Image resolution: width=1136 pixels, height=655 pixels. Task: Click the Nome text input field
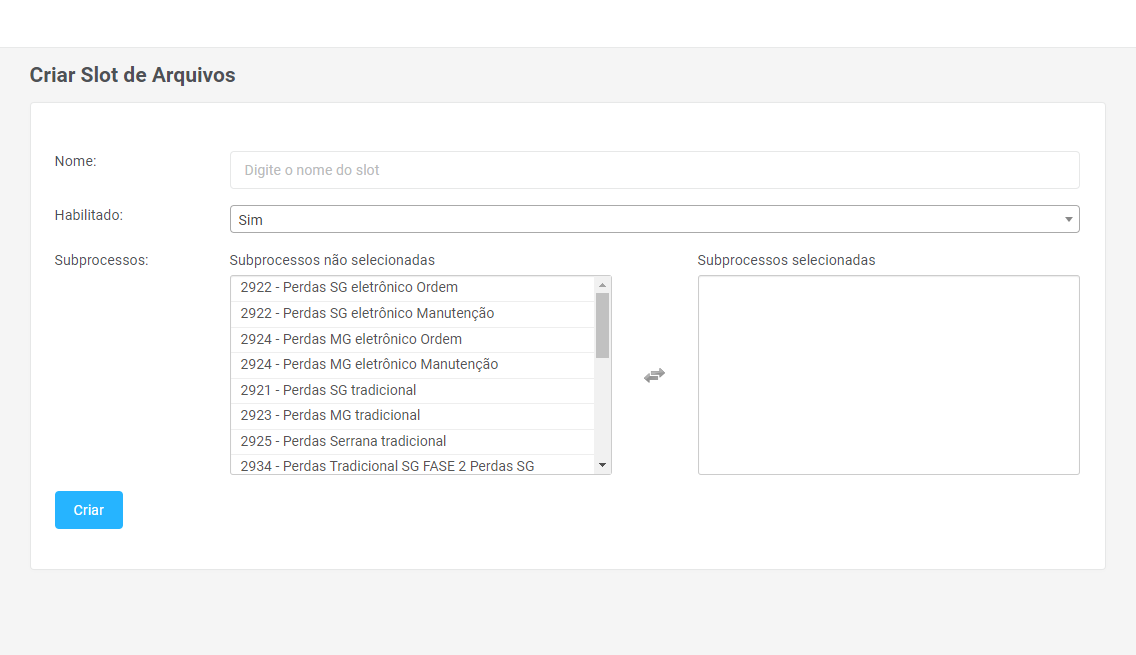(654, 170)
